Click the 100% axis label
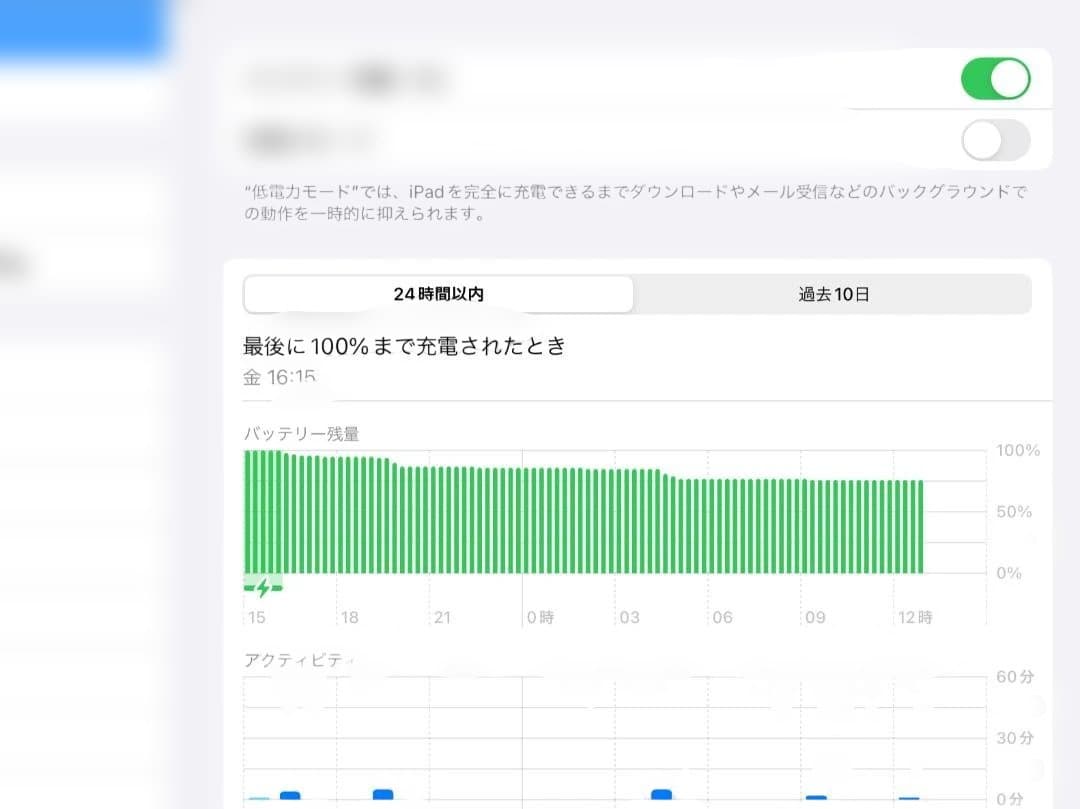The image size is (1080, 809). (1018, 450)
